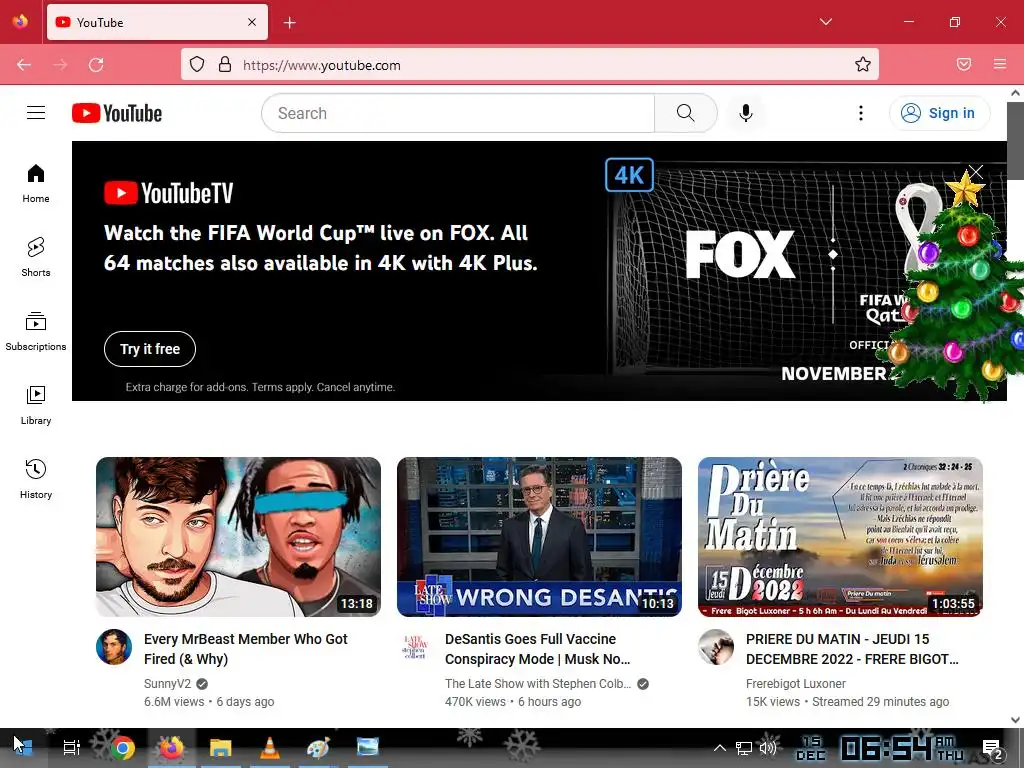Search with your voice microphone icon
Image resolution: width=1024 pixels, height=768 pixels.
(746, 113)
